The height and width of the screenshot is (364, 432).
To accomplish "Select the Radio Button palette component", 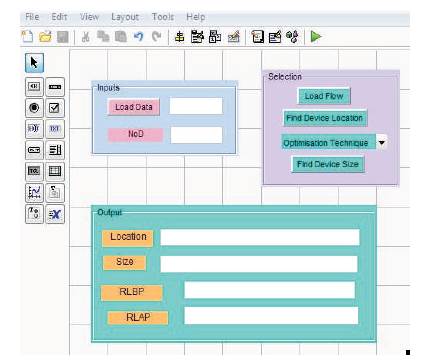I will (34, 108).
